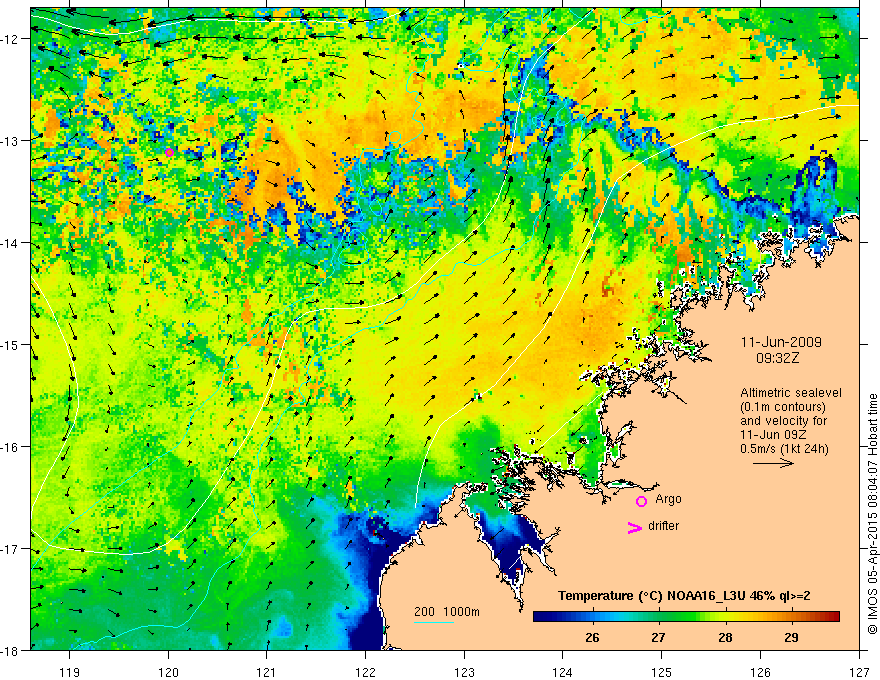Click the magenta Argo circle in legend
The image size is (880, 680).
[641, 501]
